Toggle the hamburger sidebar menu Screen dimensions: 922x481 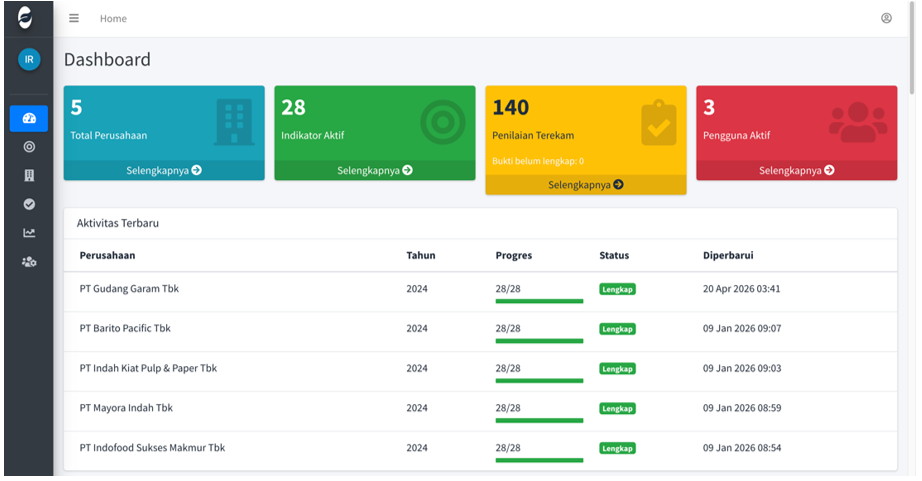(x=74, y=18)
